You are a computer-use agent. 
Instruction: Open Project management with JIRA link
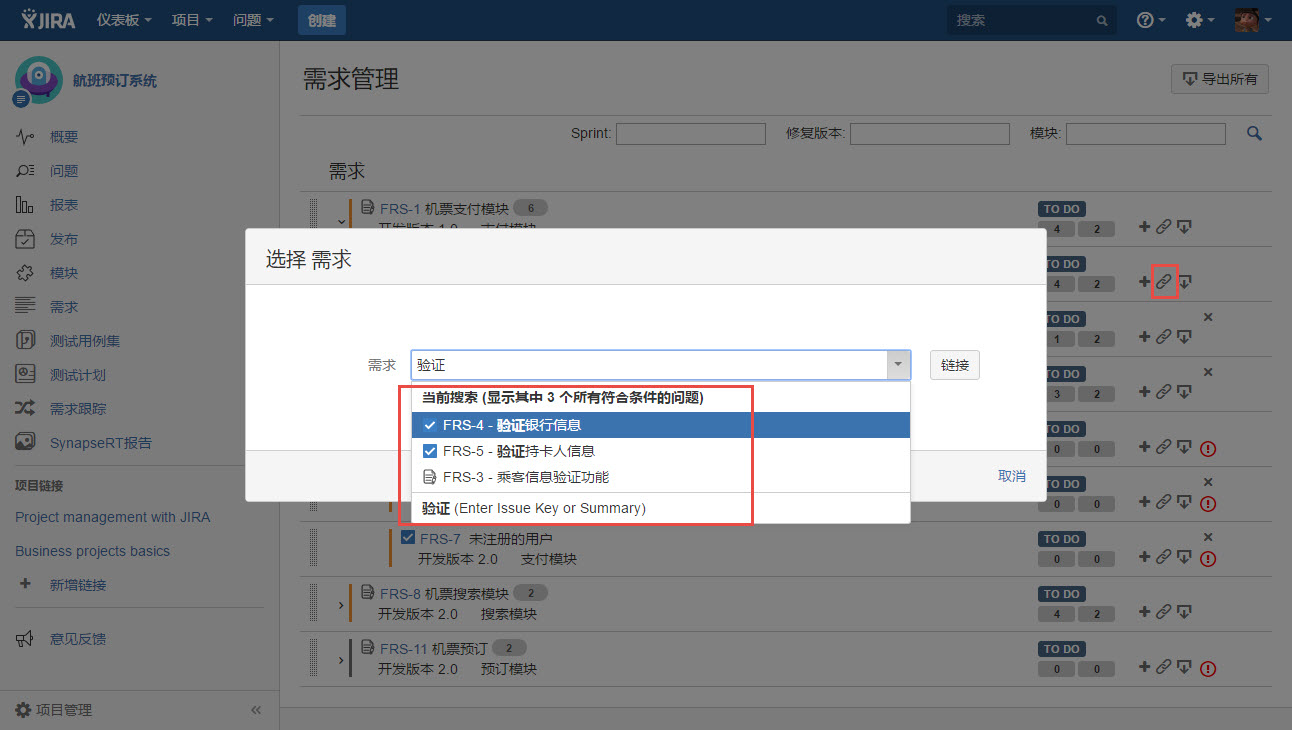(x=112, y=517)
